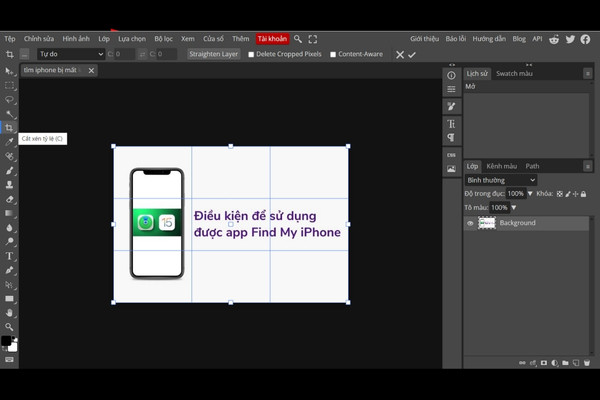Open the Paragraph panel icon
Image resolution: width=600 pixels, height=400 pixels.
452,137
